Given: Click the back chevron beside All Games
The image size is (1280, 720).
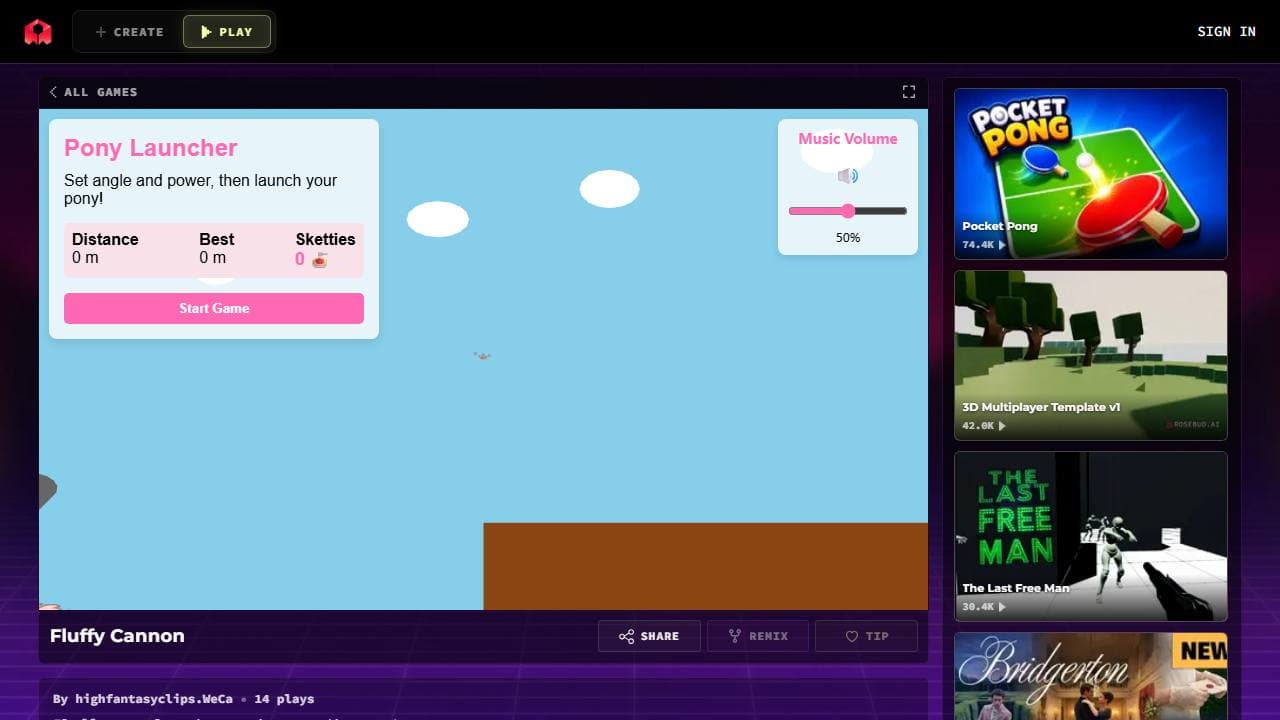Looking at the screenshot, I should point(53,92).
